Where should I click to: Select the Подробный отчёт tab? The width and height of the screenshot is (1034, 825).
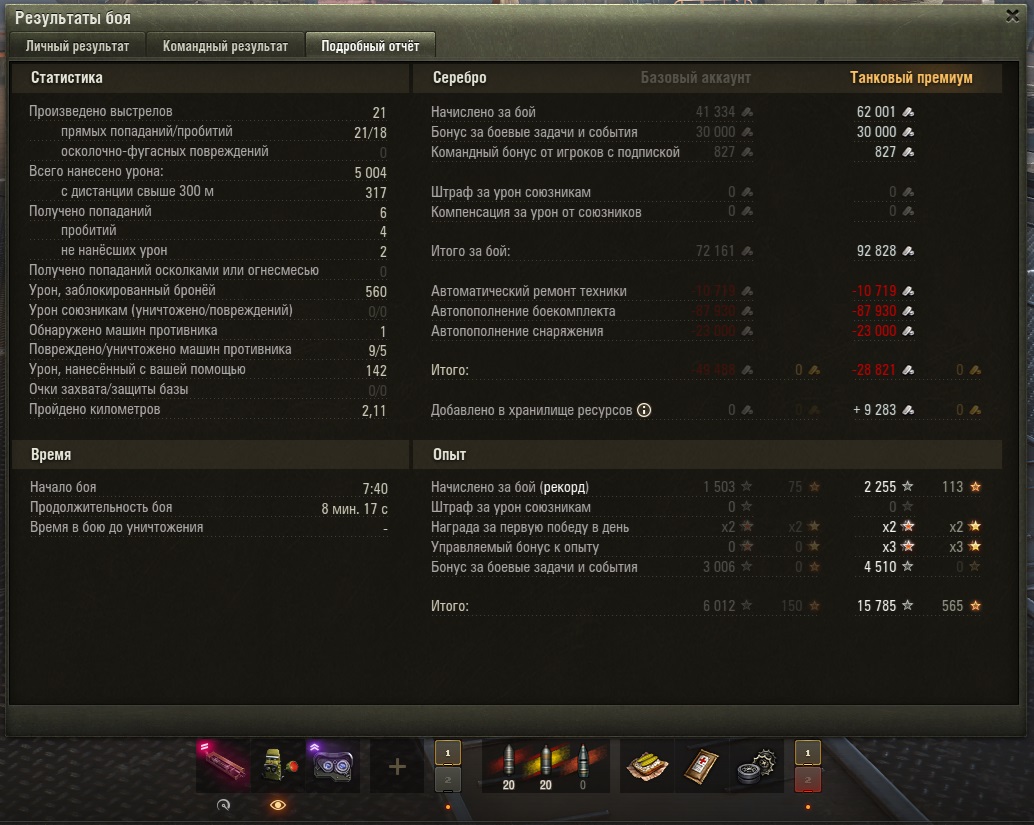370,46
